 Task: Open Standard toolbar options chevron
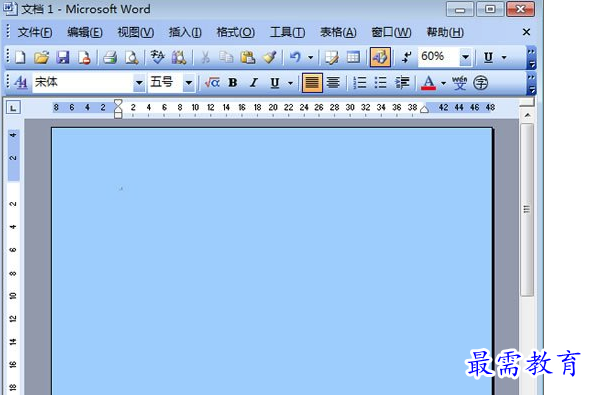point(532,57)
